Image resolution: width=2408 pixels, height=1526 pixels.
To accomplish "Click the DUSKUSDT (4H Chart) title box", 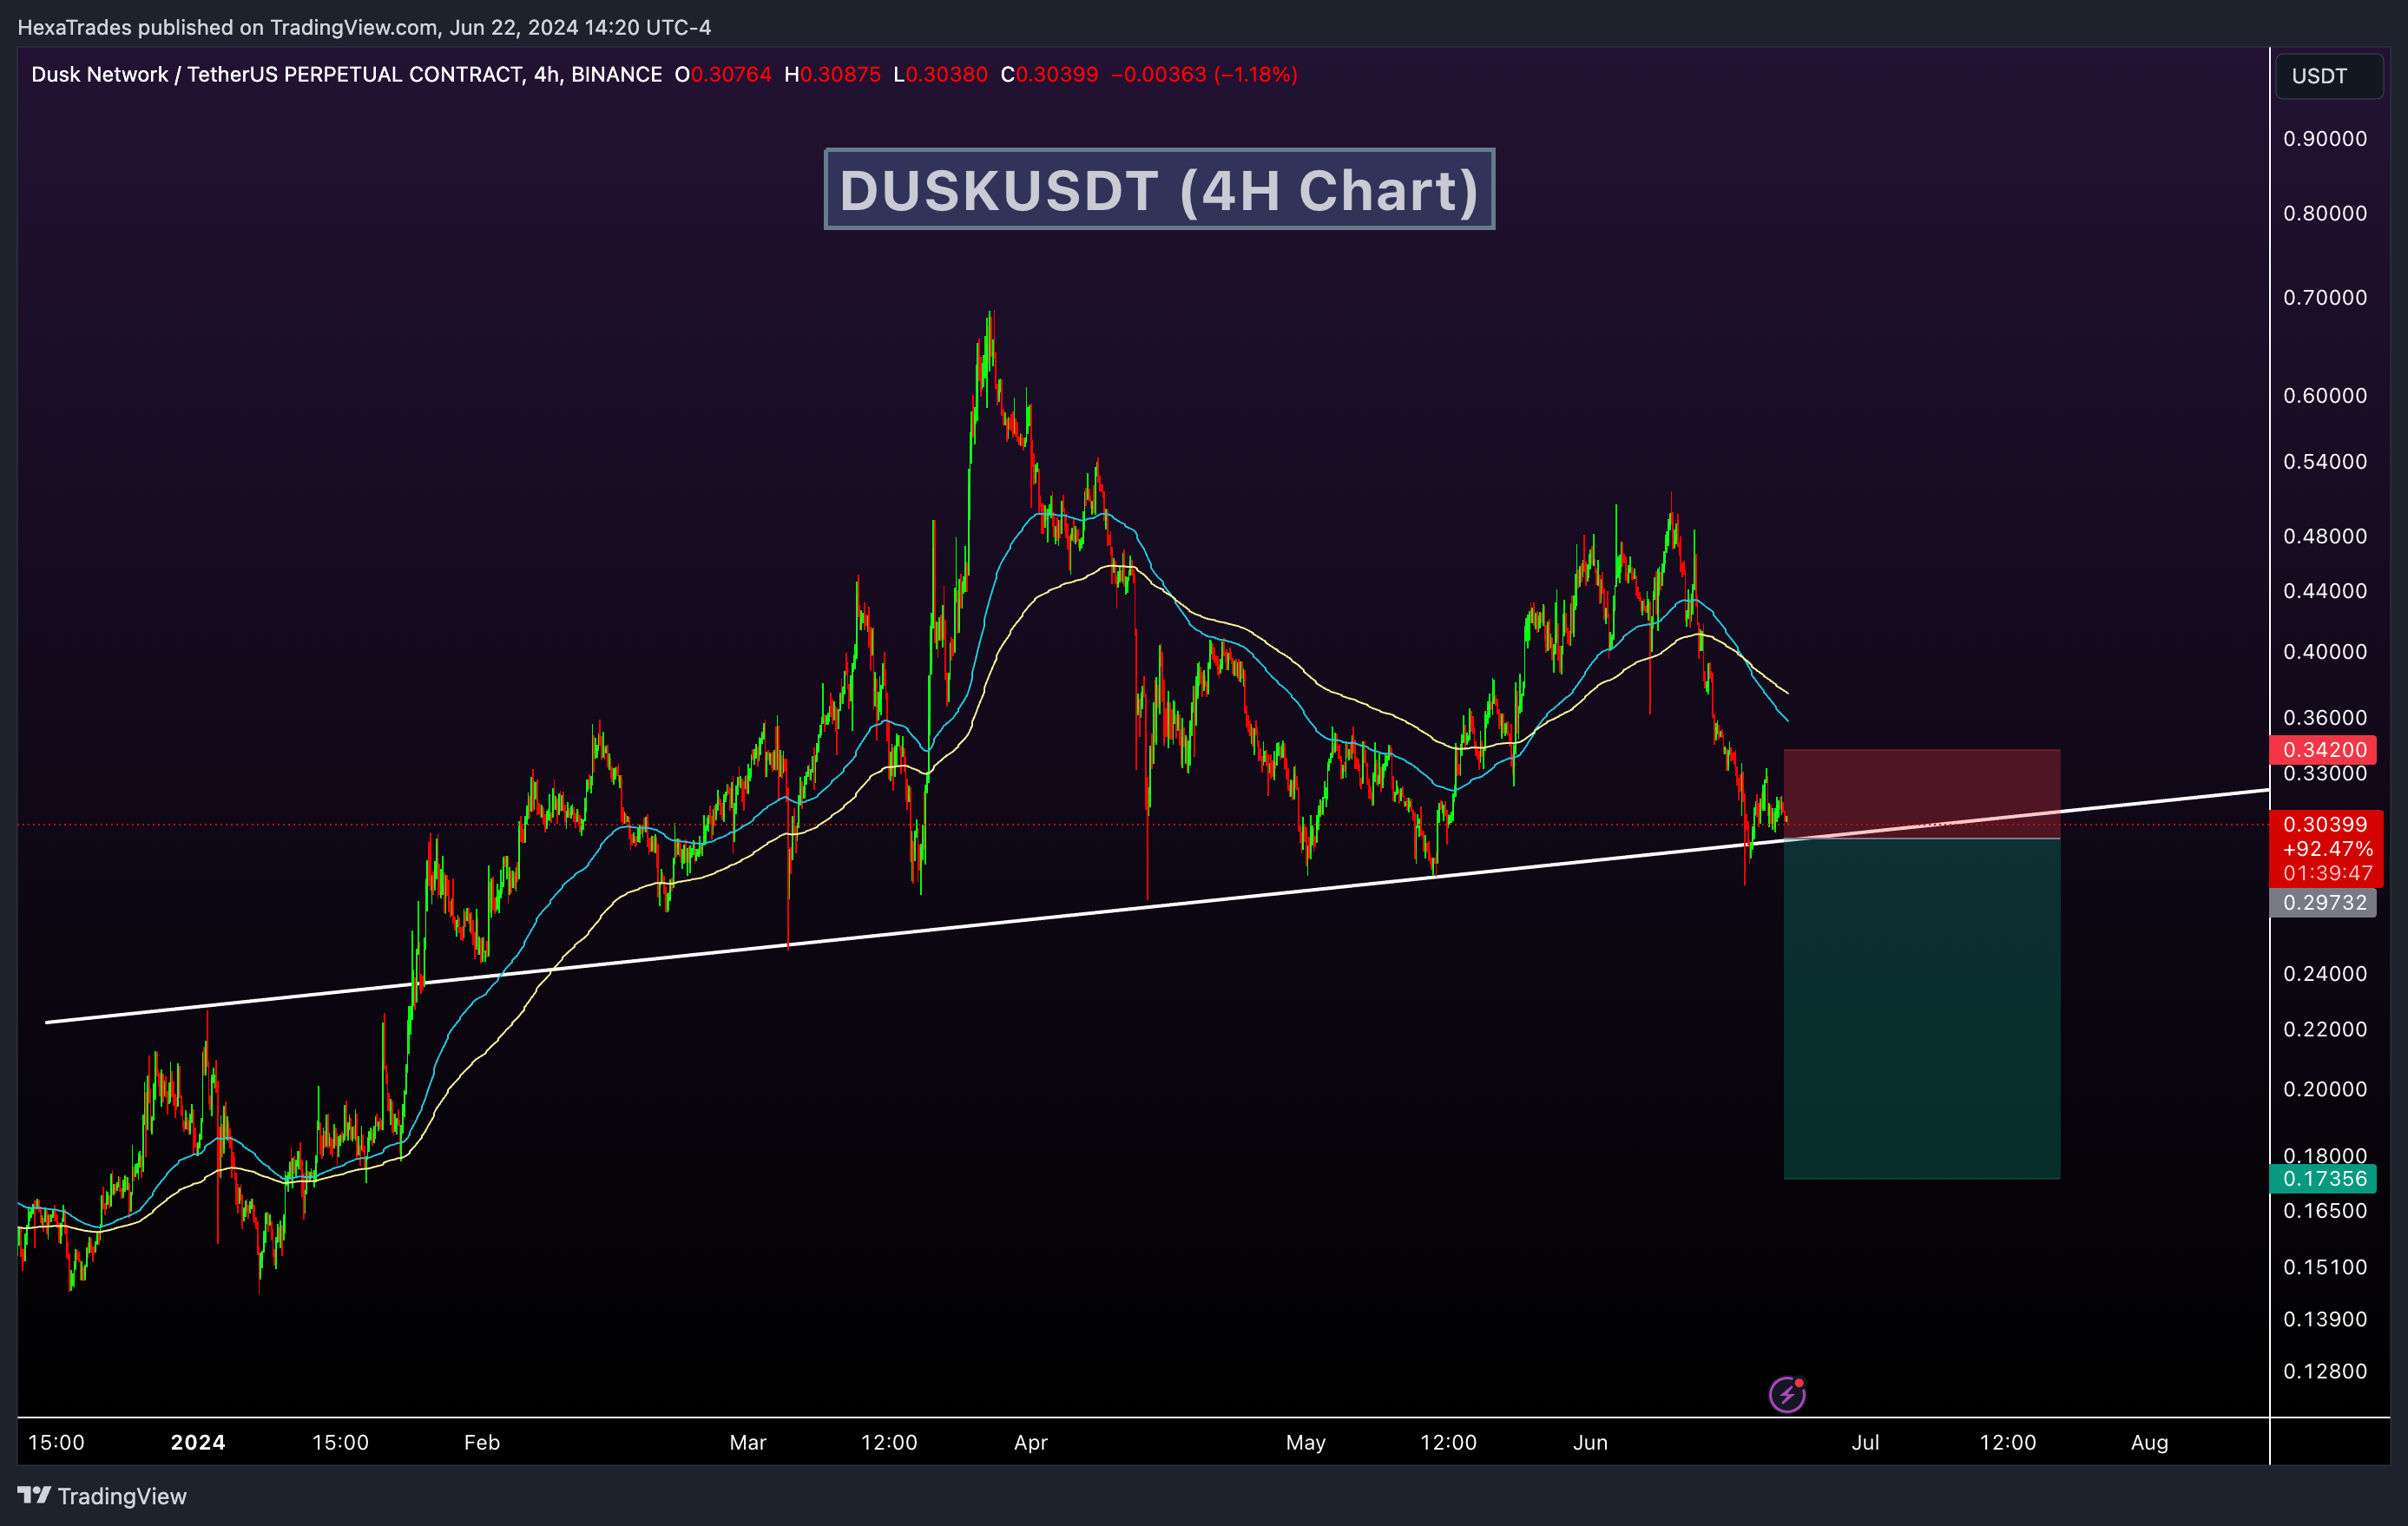I will click(x=1159, y=189).
